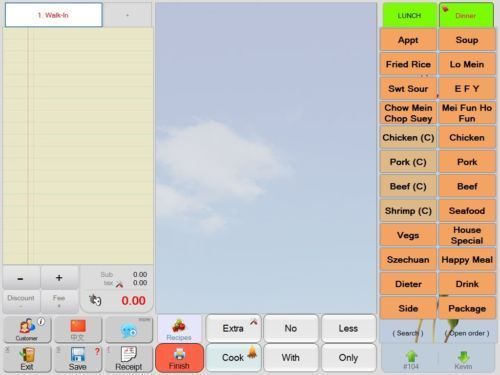
Task: Select the No modifier
Action: [291, 329]
